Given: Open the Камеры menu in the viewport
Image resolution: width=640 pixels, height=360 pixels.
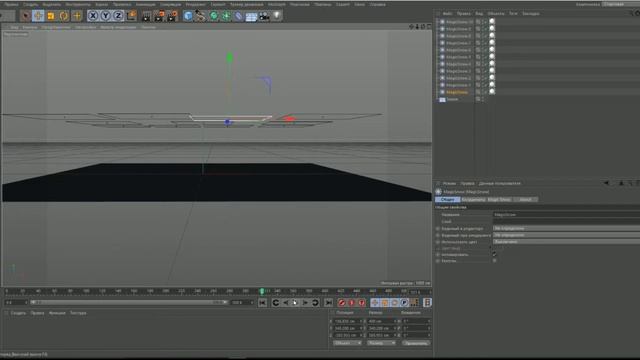Looking at the screenshot, I should point(29,27).
